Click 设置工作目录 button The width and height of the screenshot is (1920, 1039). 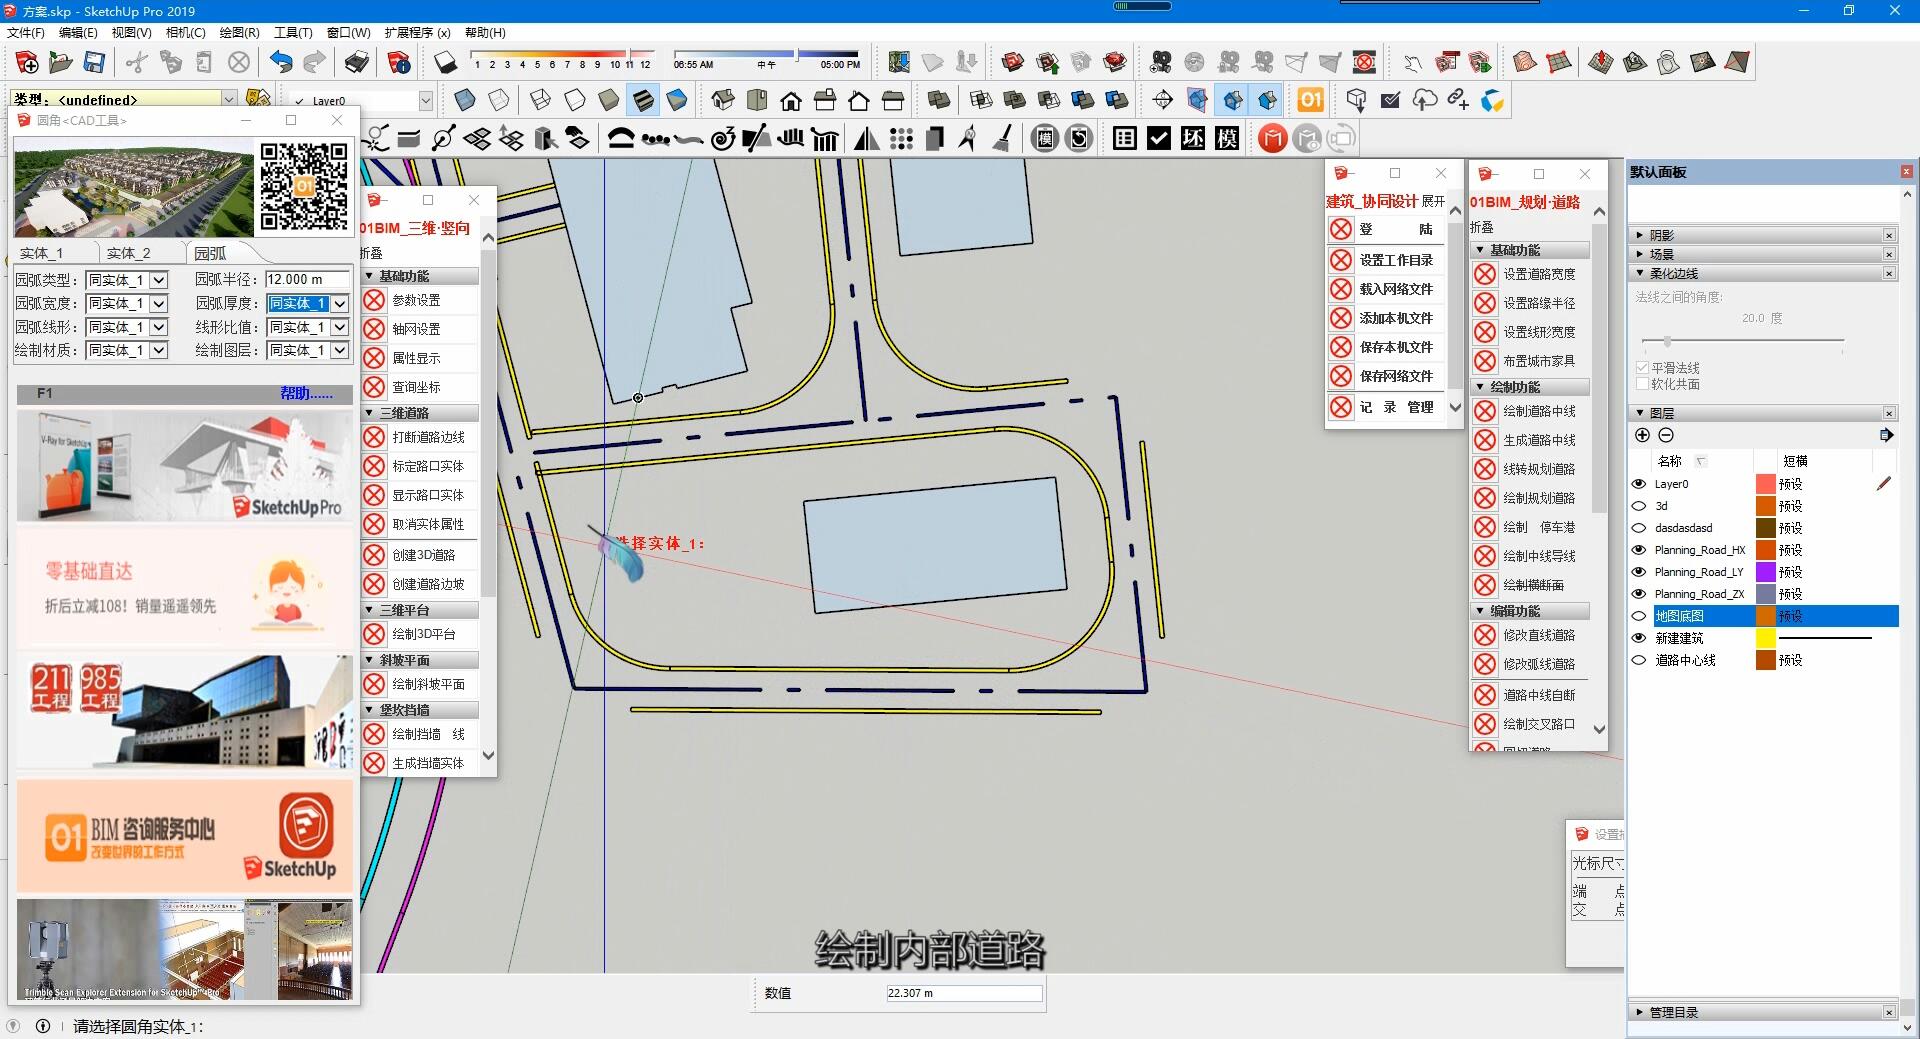pyautogui.click(x=1396, y=260)
